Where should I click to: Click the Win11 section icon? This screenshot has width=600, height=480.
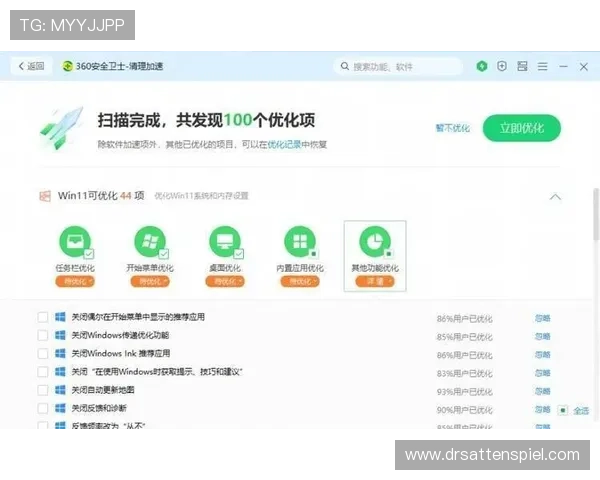(45, 196)
